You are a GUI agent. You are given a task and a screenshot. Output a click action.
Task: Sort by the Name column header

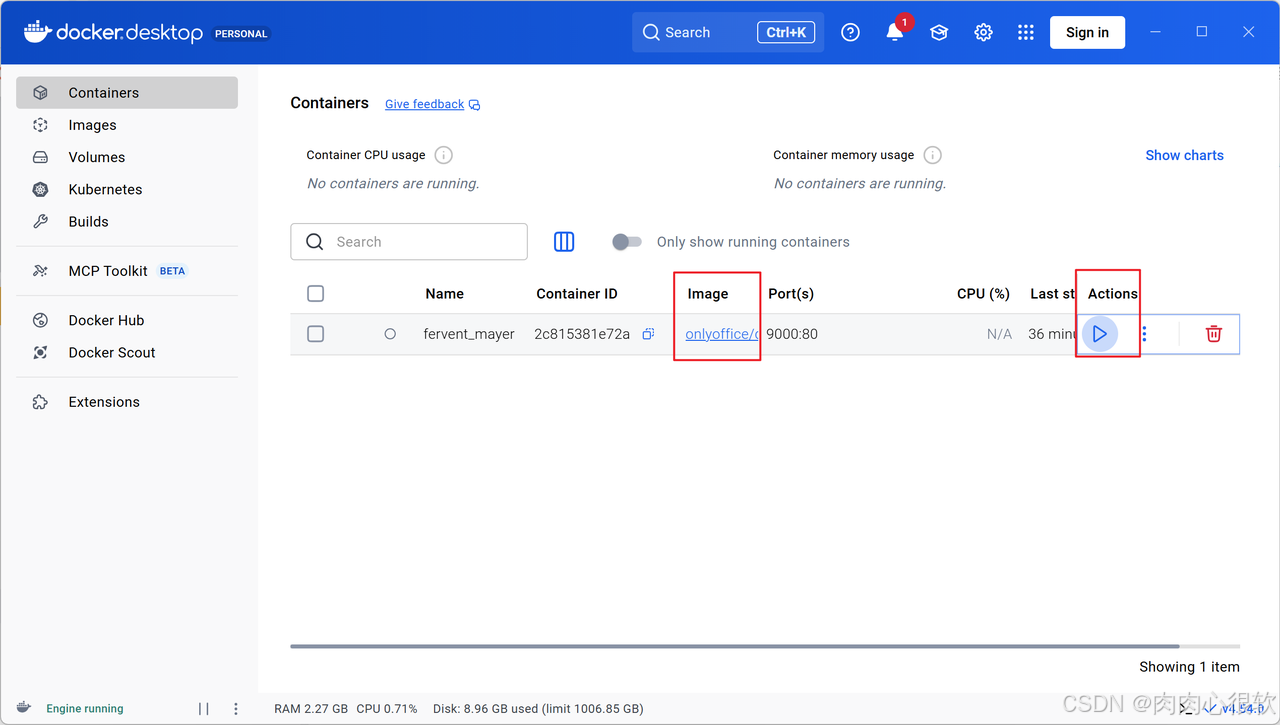[x=444, y=294]
